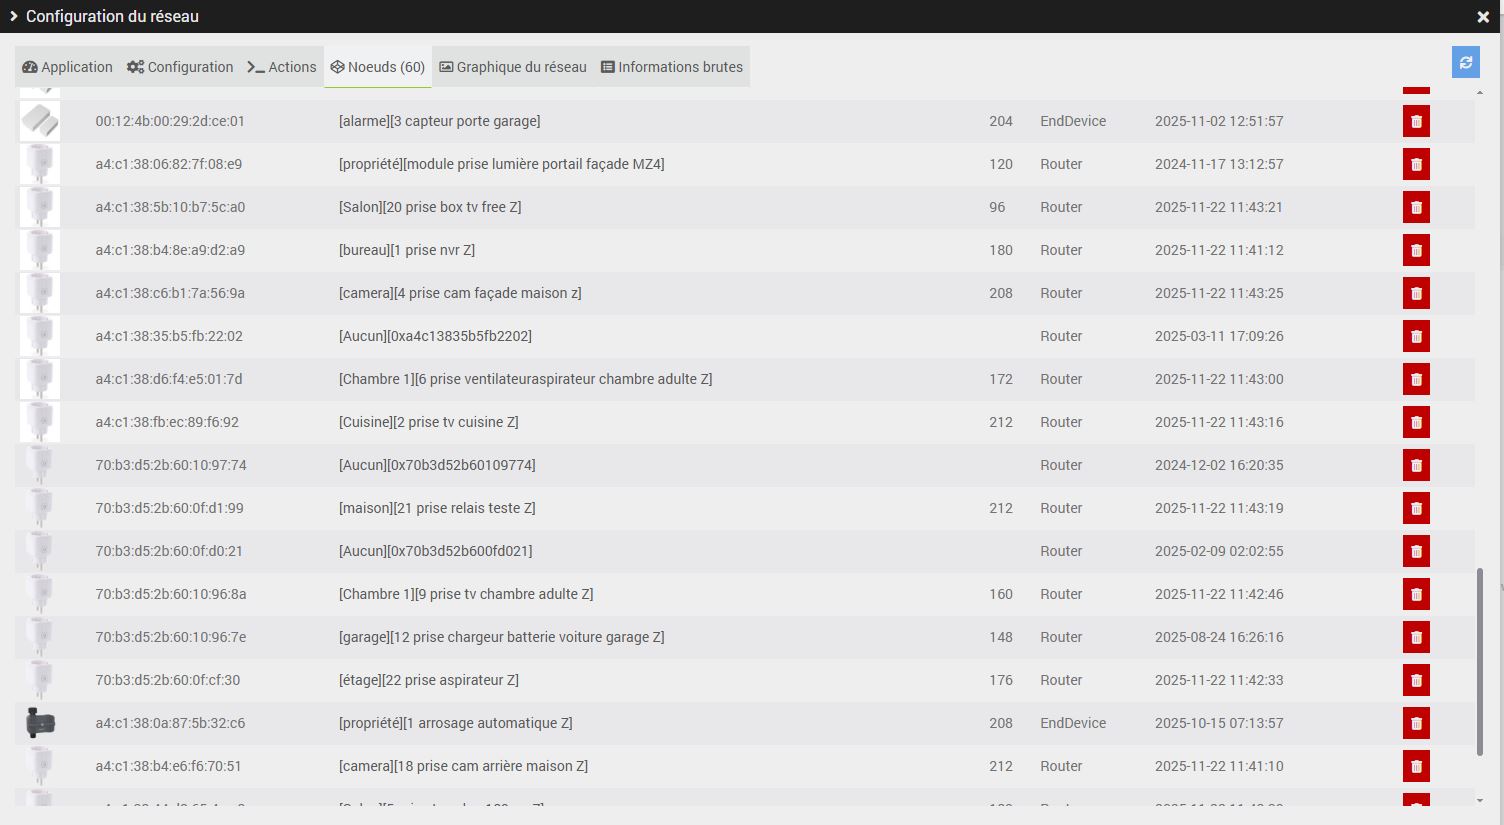Remove unnamed node 0x70b3d52b600fd021

click(x=1416, y=551)
